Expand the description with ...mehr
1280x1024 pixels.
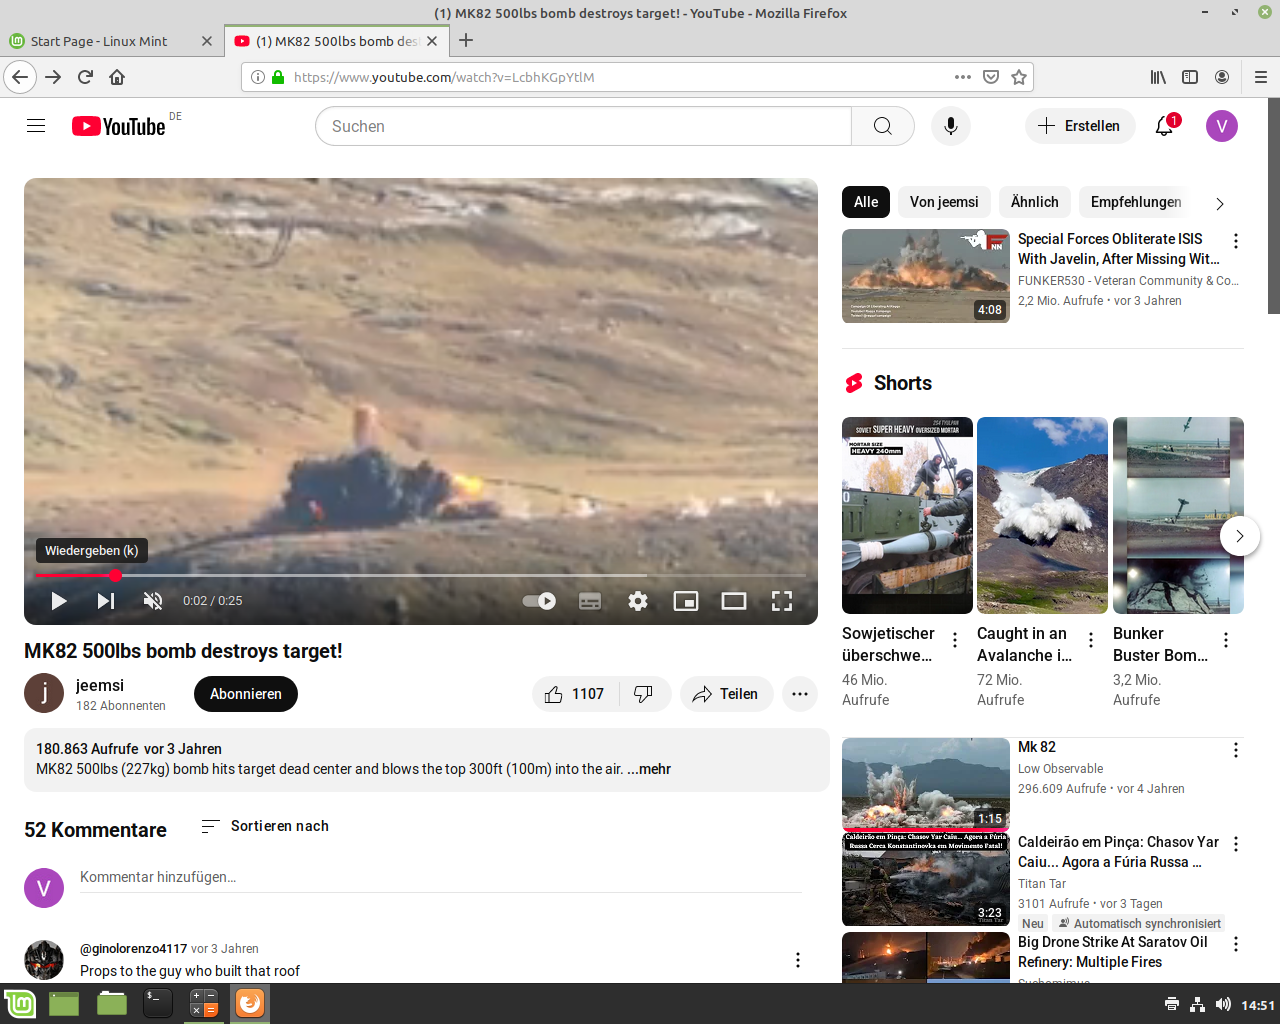(649, 769)
